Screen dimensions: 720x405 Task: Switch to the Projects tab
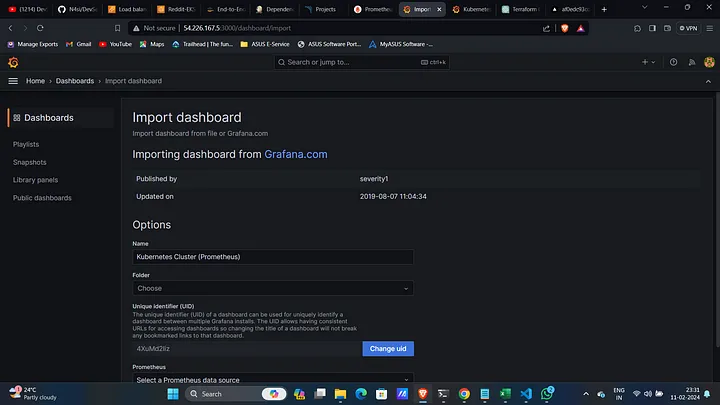pyautogui.click(x=321, y=9)
